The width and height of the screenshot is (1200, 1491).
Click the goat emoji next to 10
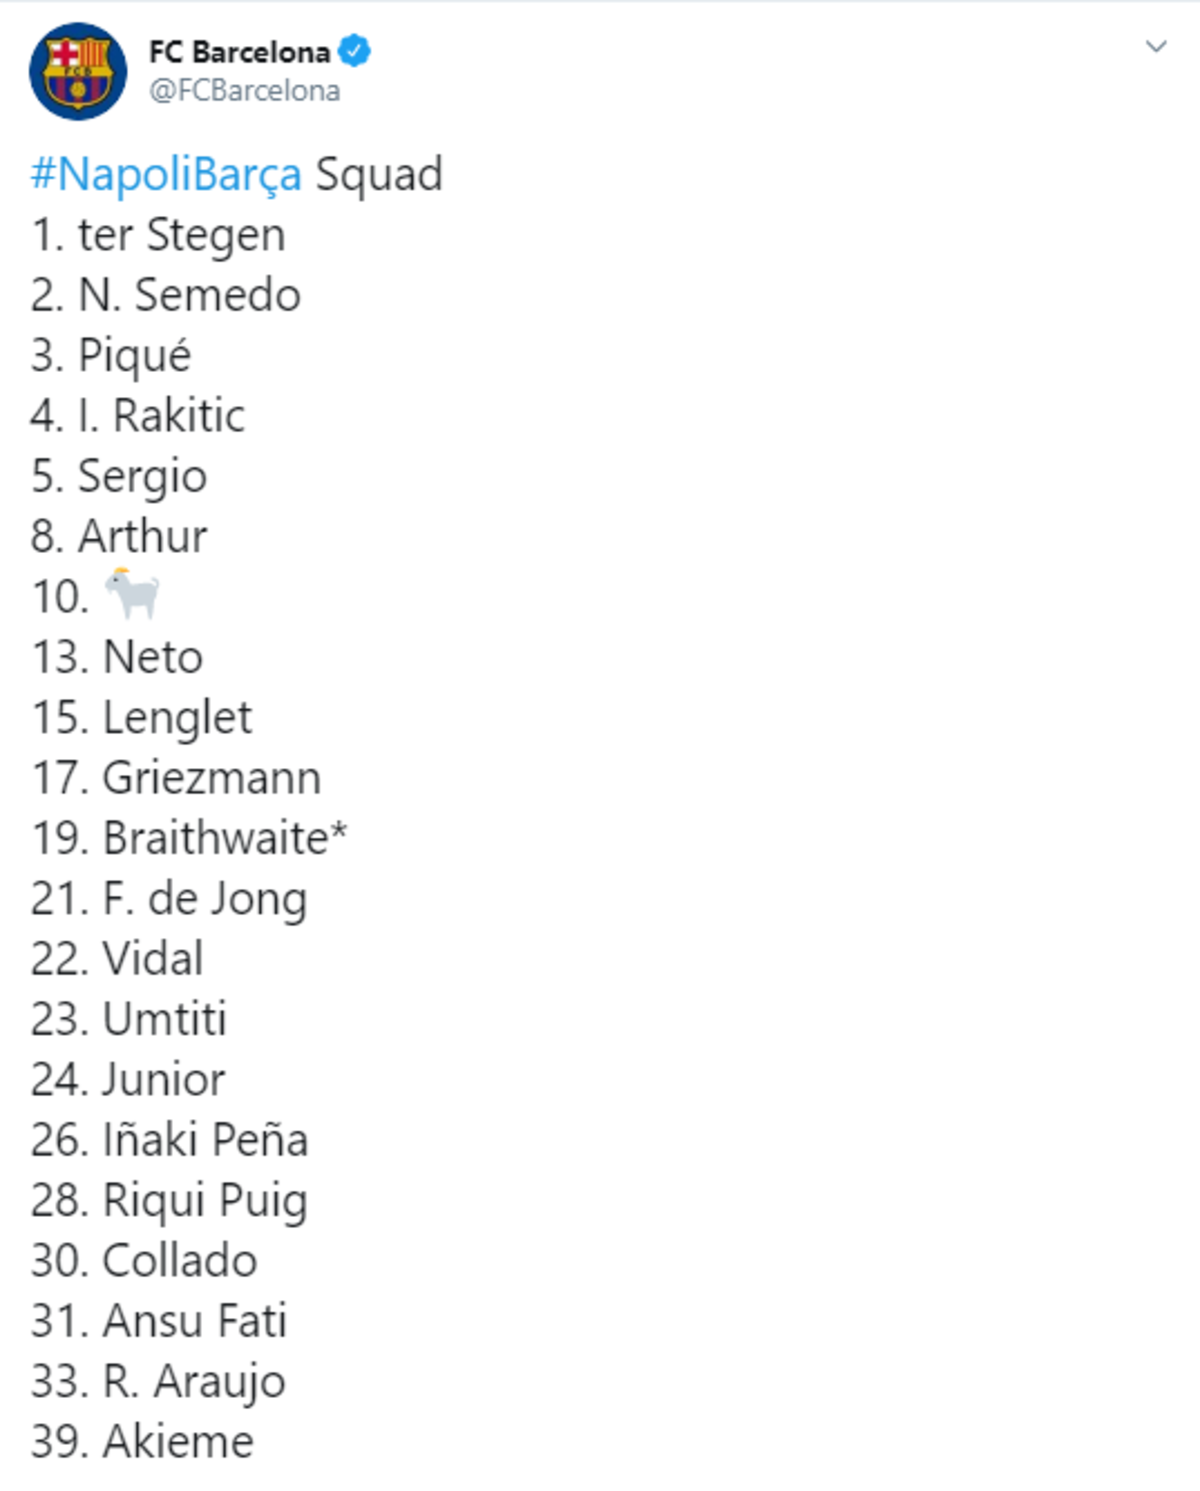[x=133, y=594]
